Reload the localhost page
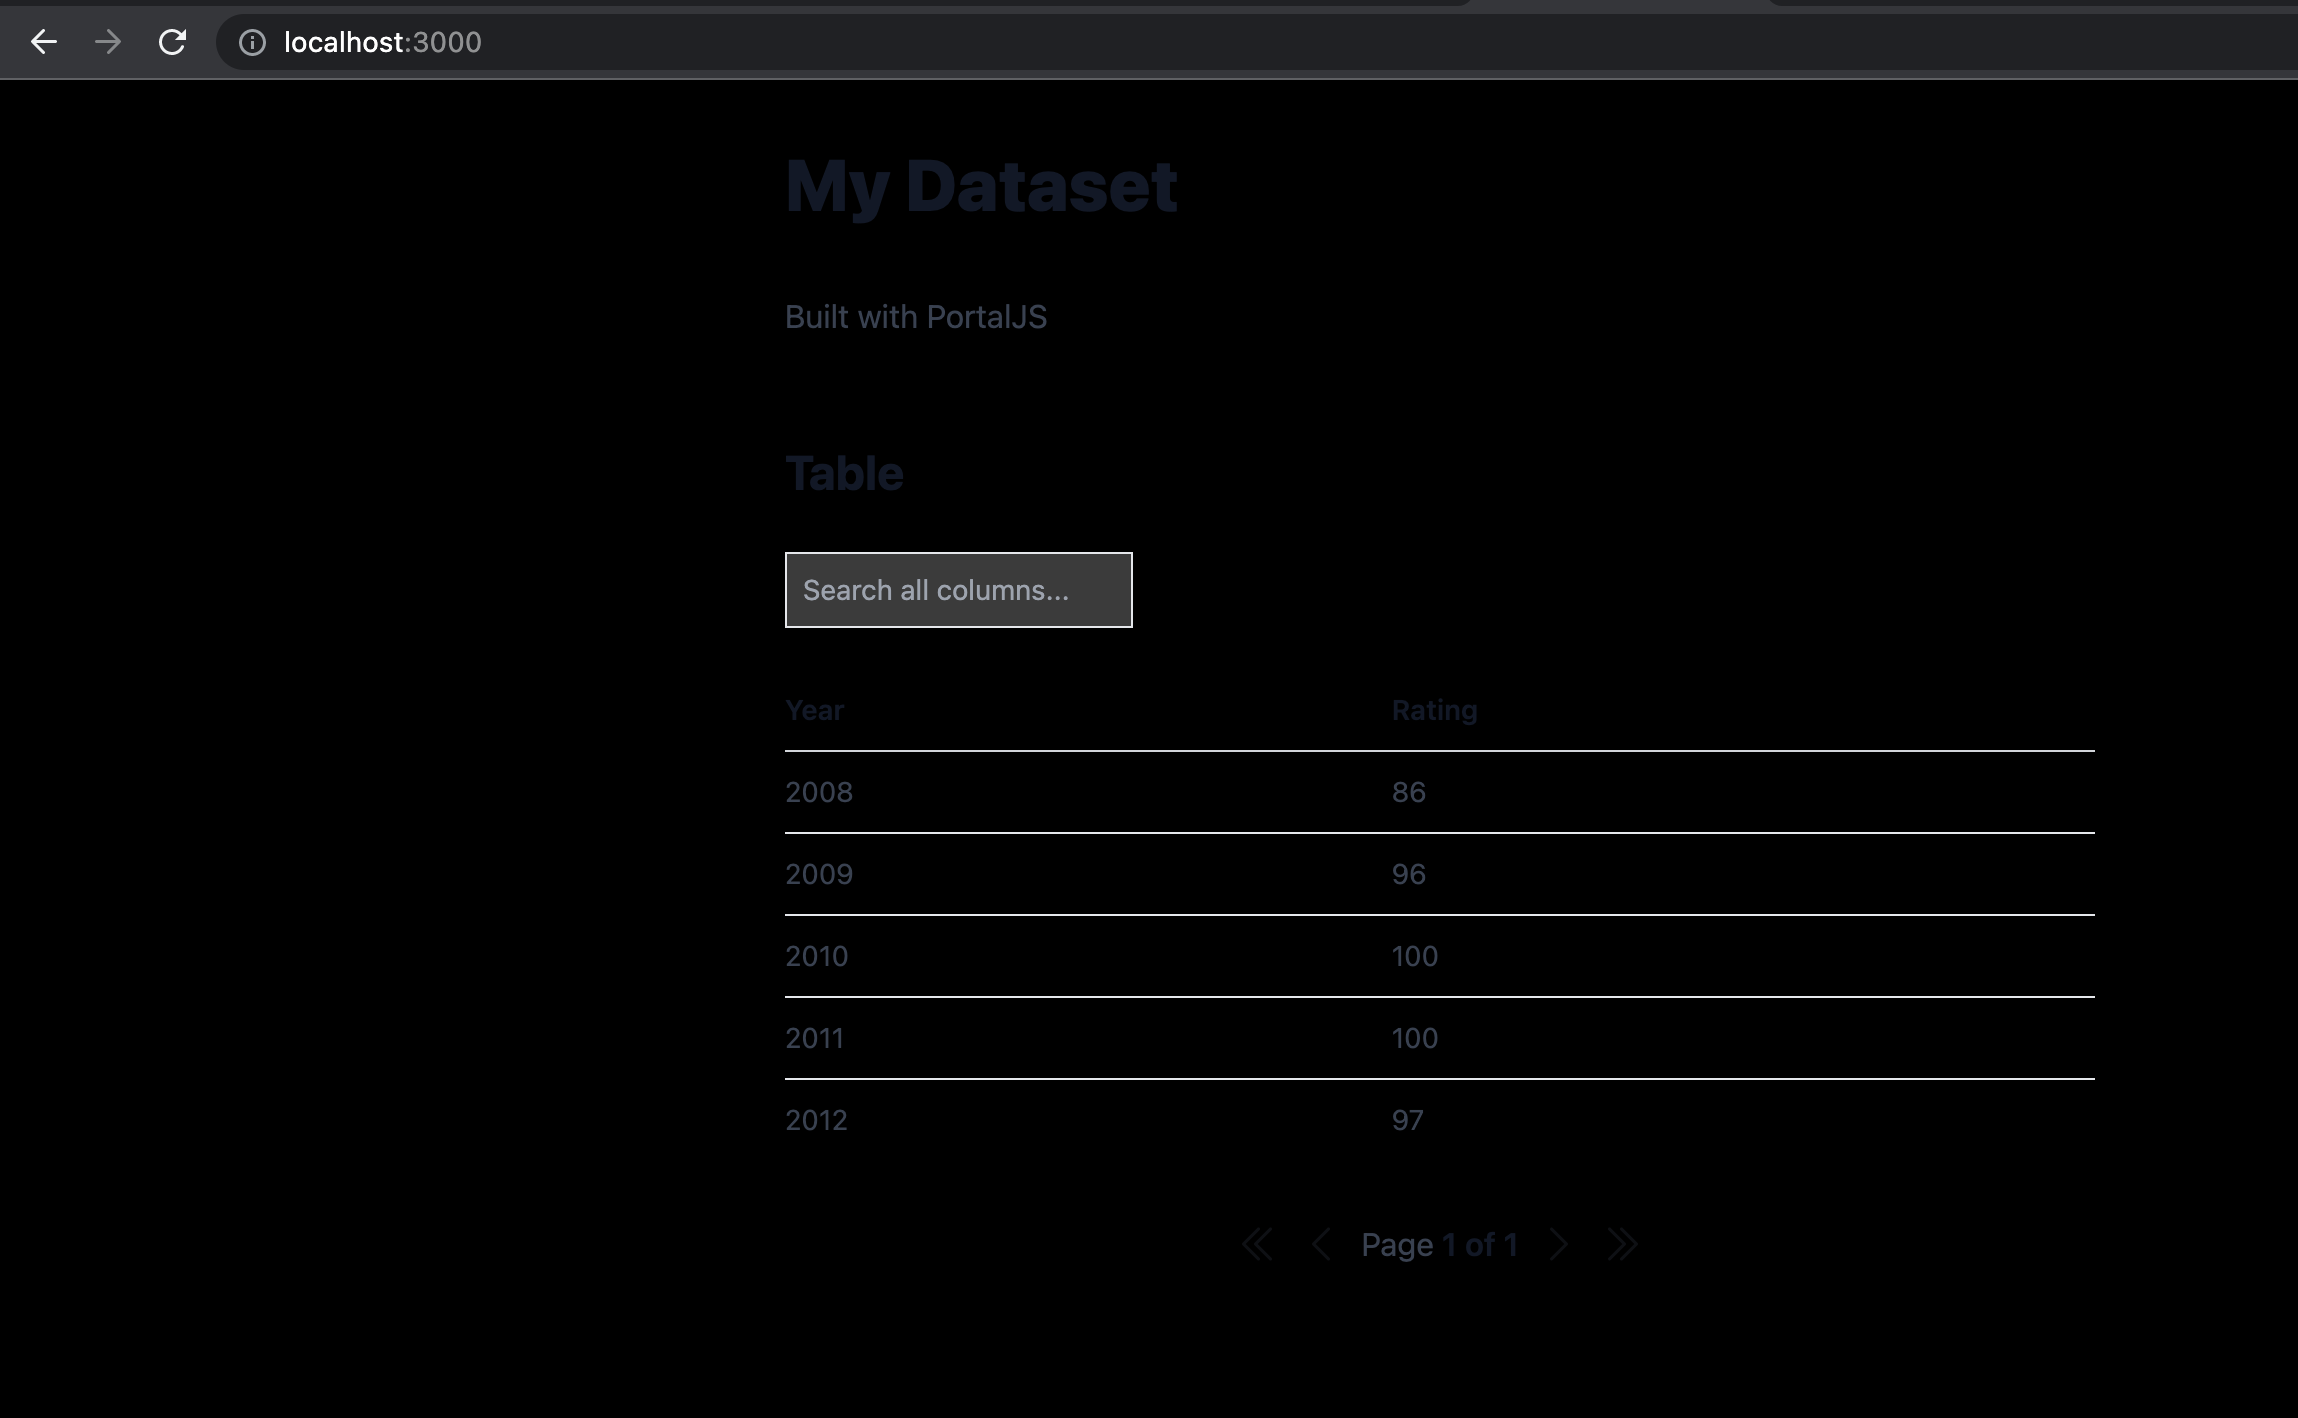 pyautogui.click(x=172, y=42)
